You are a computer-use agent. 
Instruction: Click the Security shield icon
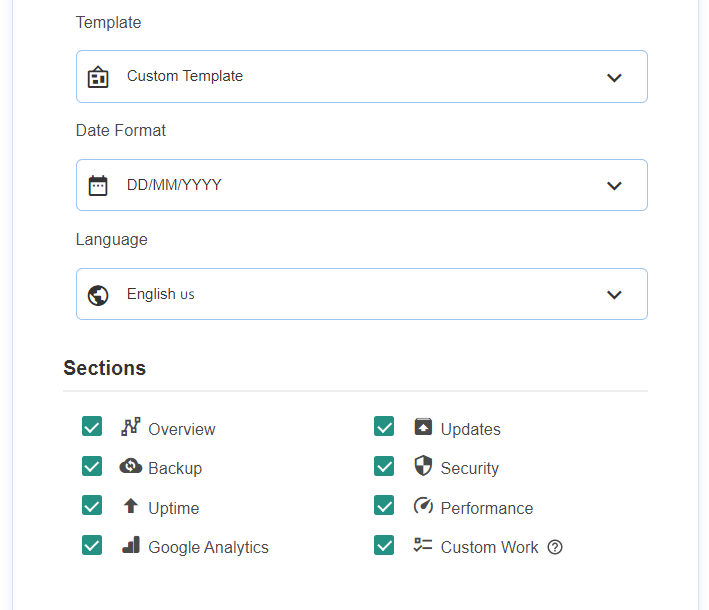coord(423,467)
